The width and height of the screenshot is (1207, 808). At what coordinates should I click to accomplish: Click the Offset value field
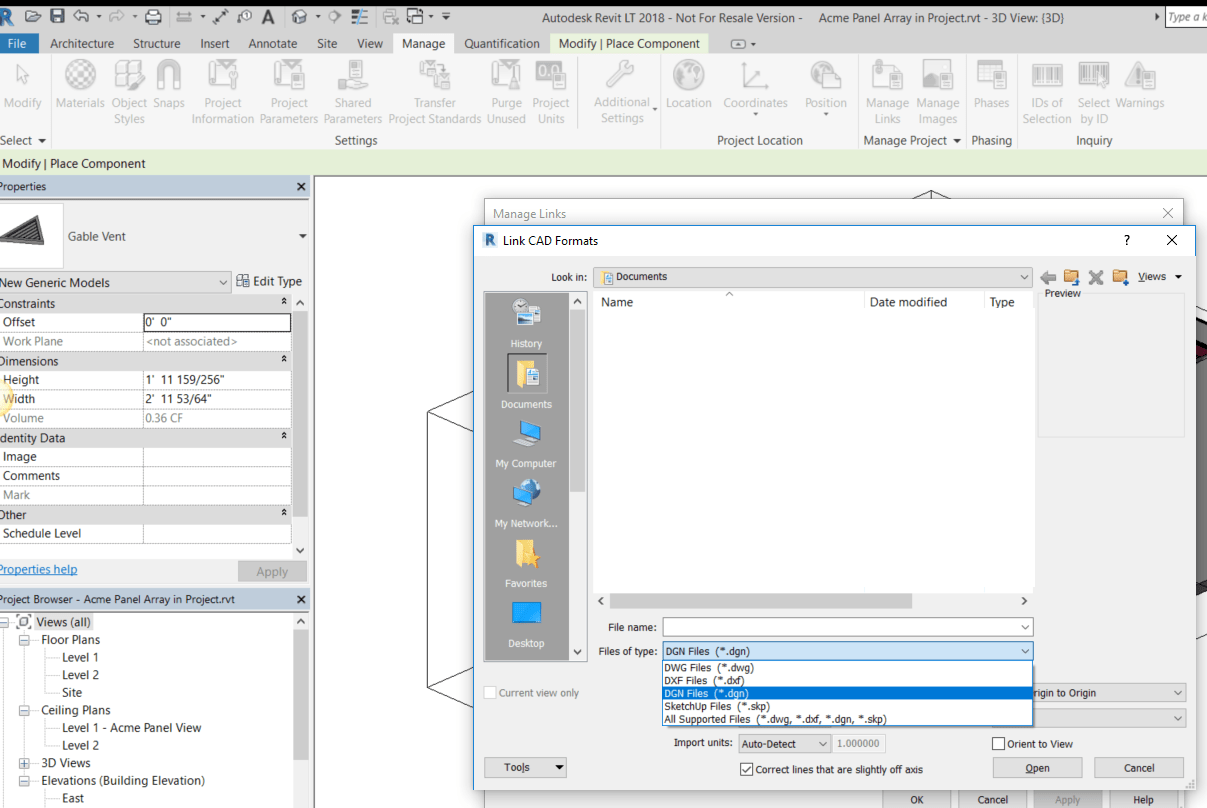tap(217, 322)
